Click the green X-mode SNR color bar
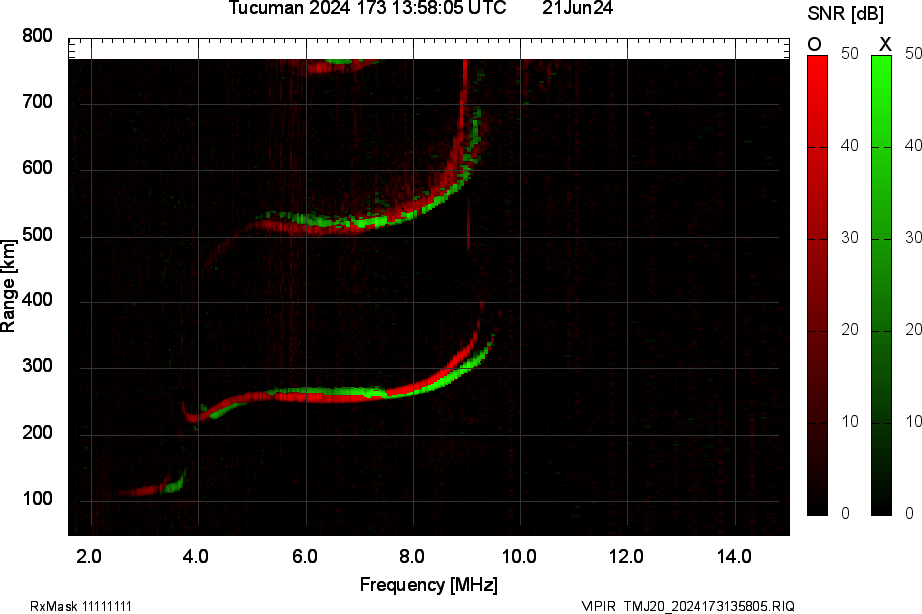 click(881, 286)
